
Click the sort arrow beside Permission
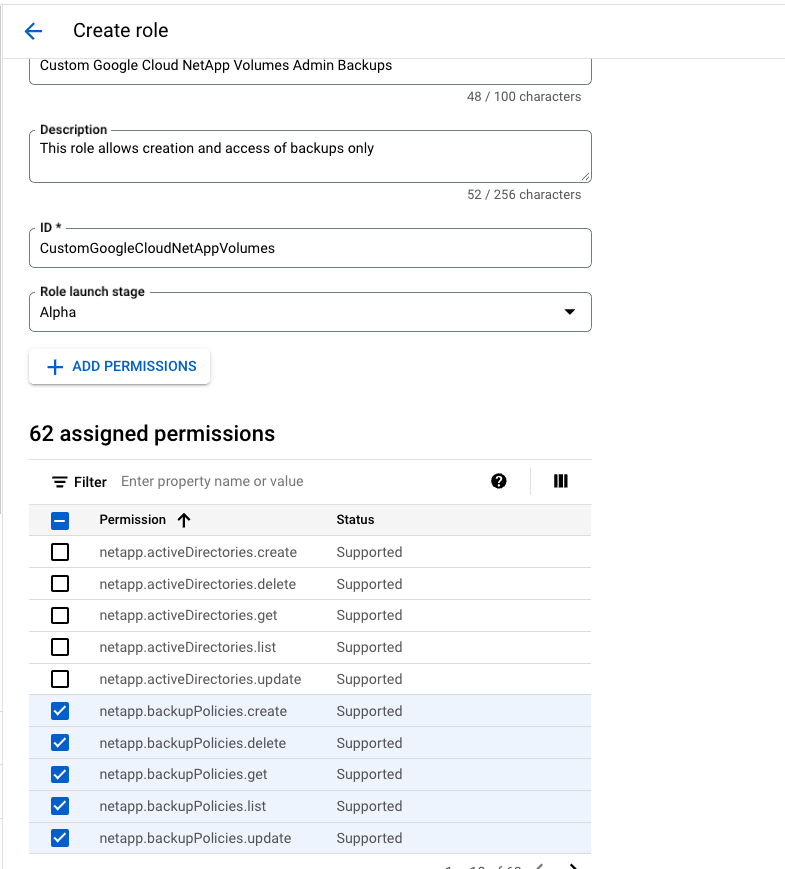(x=183, y=520)
